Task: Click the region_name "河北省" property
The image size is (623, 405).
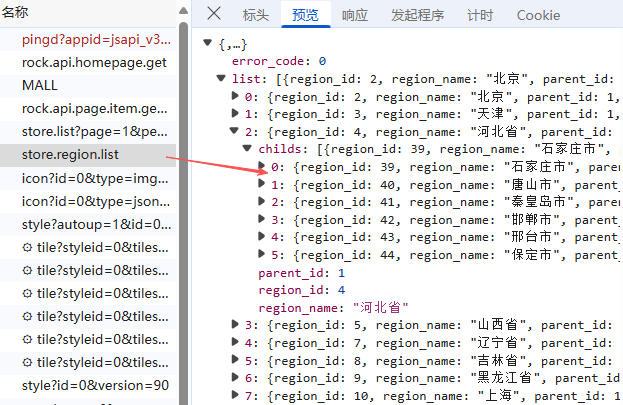Action: 333,308
